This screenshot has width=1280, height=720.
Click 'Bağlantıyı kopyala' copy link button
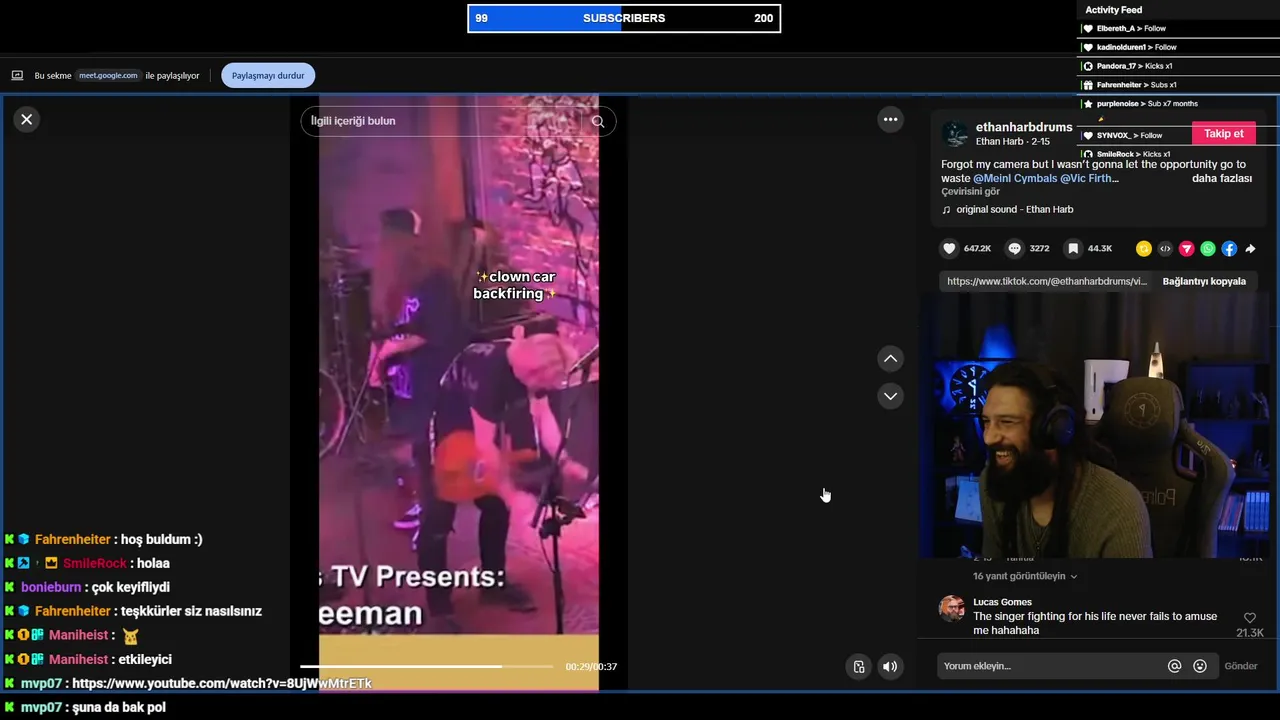[1204, 281]
